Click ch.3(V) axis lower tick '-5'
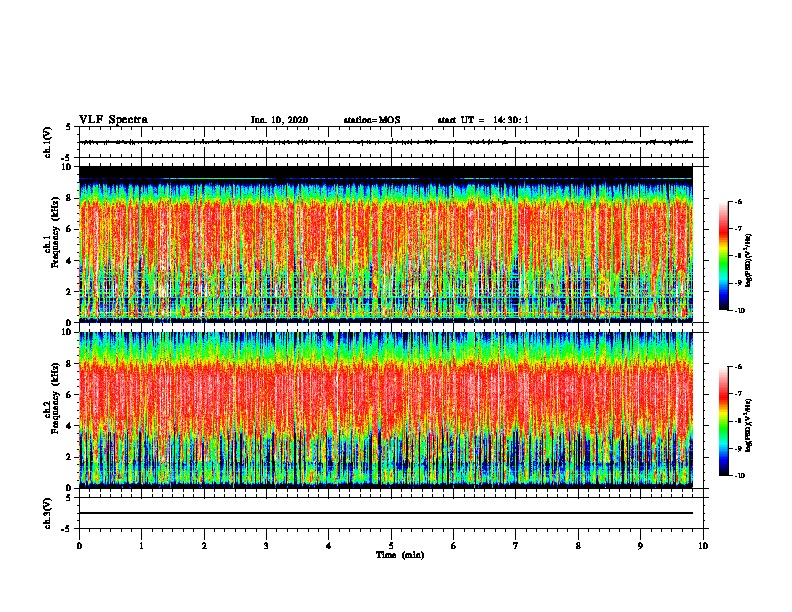 coord(68,529)
